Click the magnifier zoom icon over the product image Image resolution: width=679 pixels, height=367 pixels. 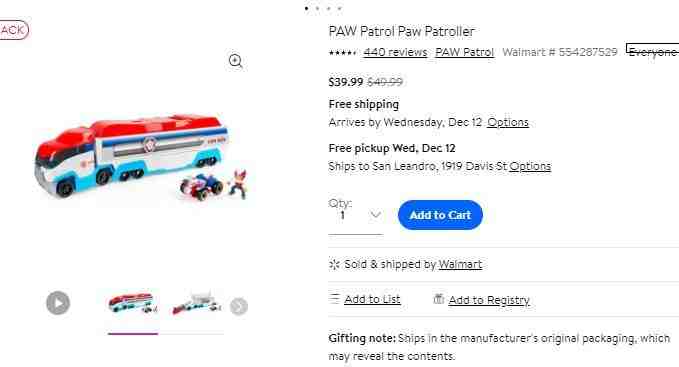point(236,61)
